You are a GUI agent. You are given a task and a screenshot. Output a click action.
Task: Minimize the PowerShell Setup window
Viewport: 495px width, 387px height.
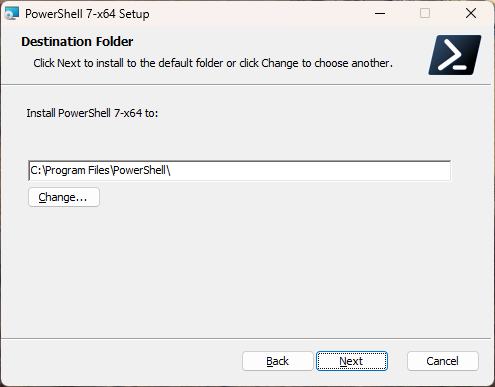pos(380,13)
